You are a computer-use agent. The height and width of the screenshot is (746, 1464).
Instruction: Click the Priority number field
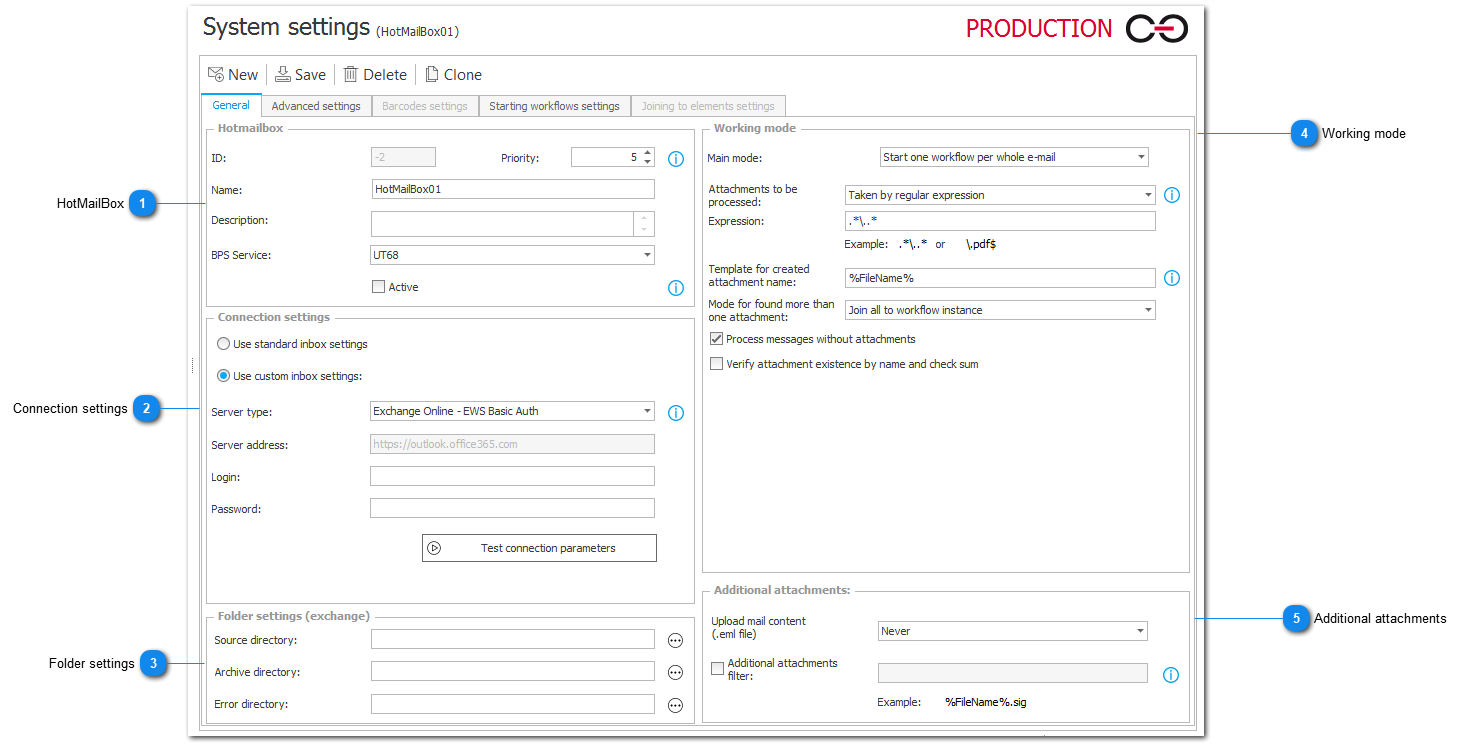coord(606,157)
